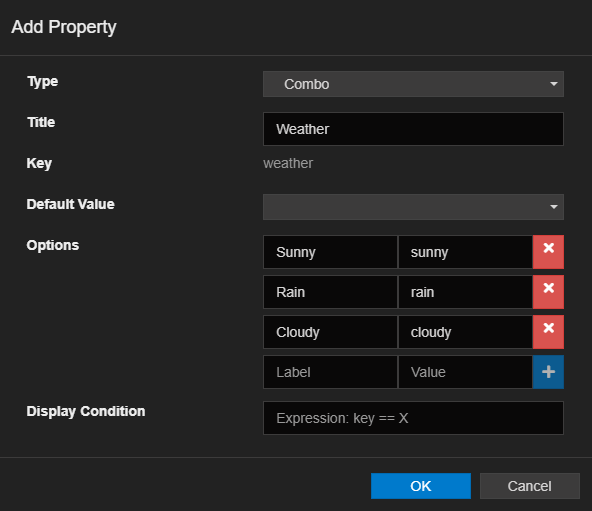Viewport: 592px width, 511px height.
Task: Edit the Rain label field
Action: (330, 292)
